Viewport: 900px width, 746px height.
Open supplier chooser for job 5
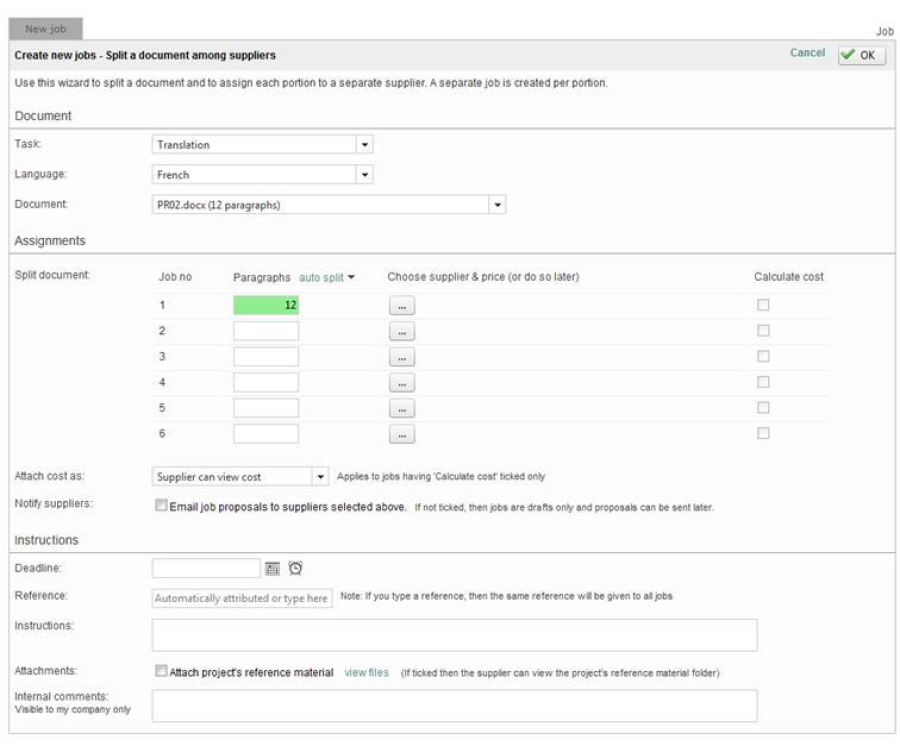[400, 409]
